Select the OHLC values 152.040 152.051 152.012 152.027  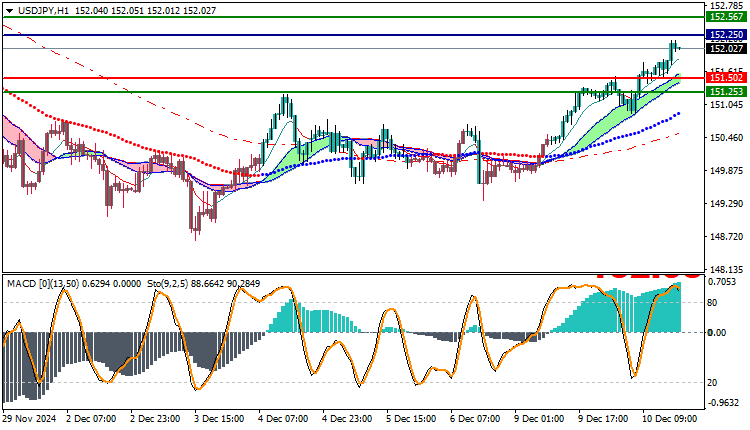tap(145, 11)
